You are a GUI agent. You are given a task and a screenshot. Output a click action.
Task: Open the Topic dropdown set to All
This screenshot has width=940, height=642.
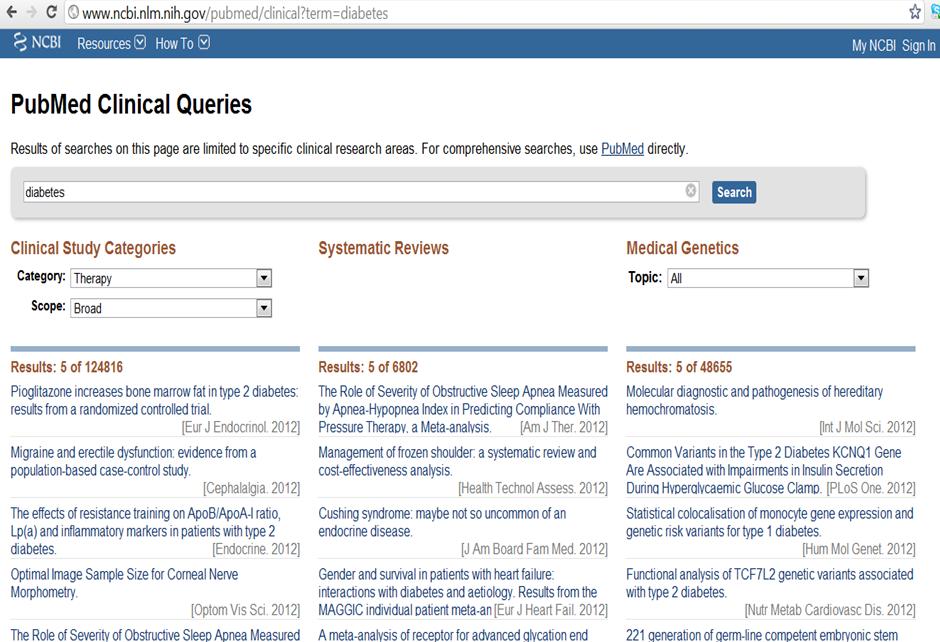point(768,278)
